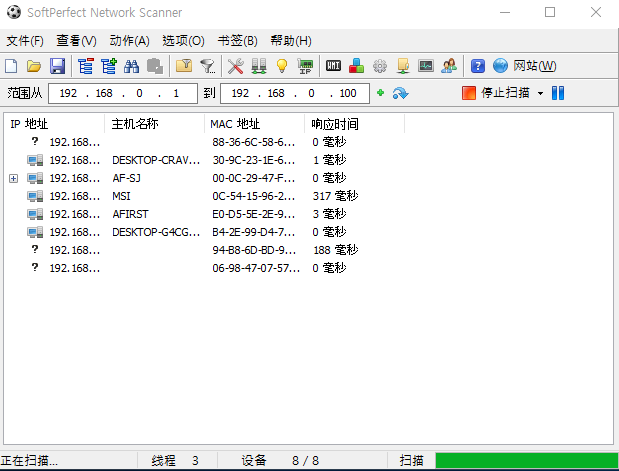
Task: Open program options via wrench and screwdriver icon
Action: coord(236,66)
